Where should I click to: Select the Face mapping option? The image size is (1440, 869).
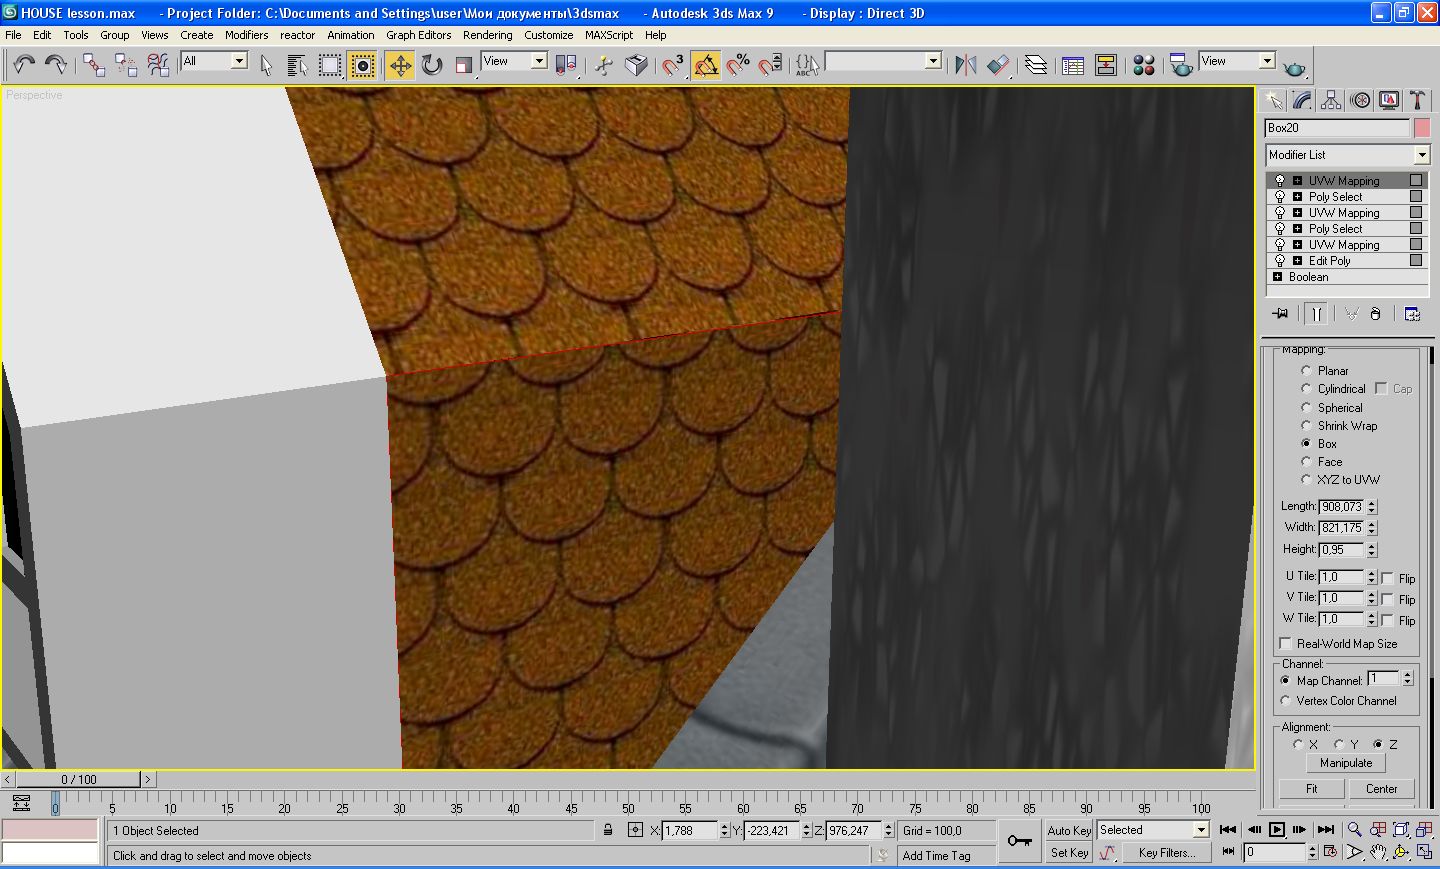[x=1306, y=462]
